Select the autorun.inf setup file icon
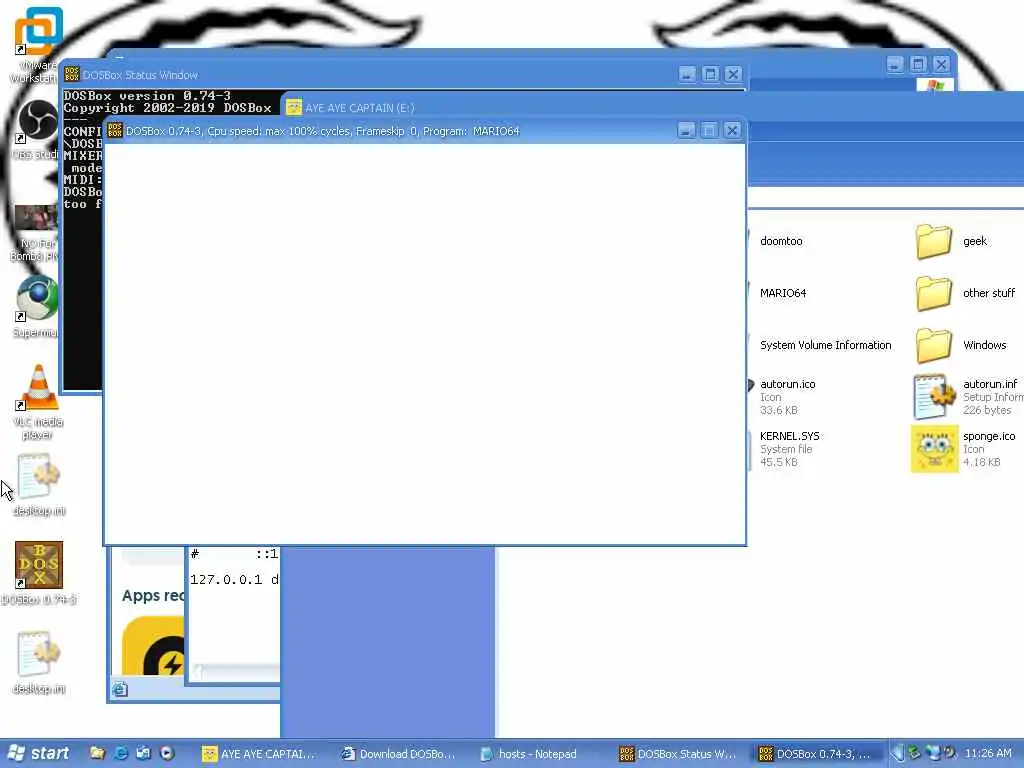 click(934, 397)
